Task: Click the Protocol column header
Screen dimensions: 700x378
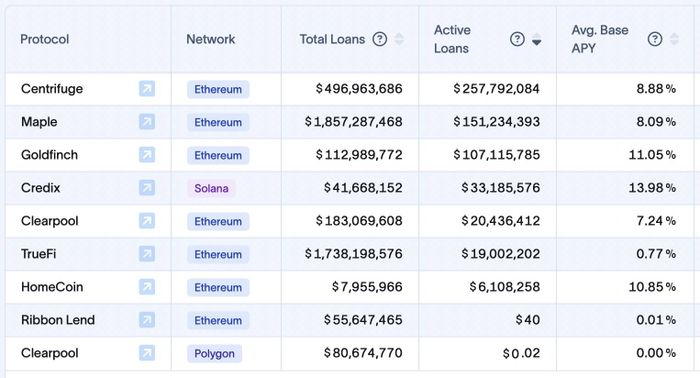Action: tap(45, 39)
